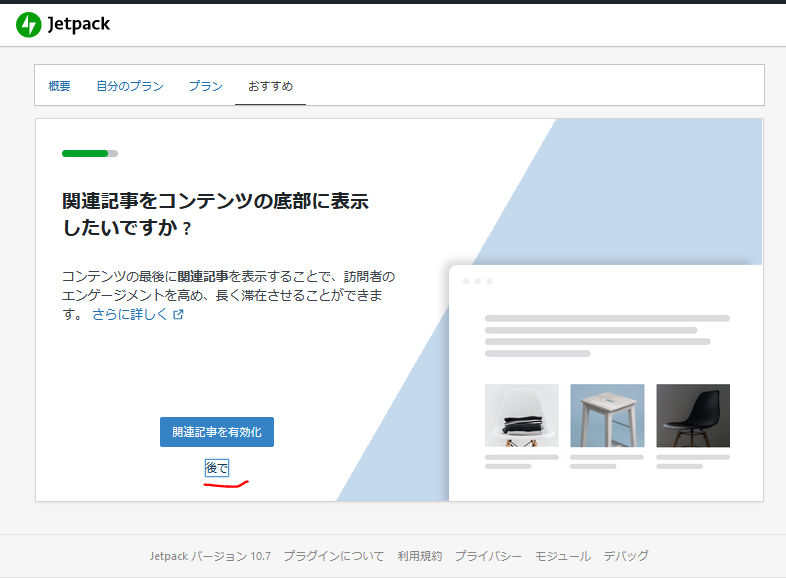Open the さらに詳しく link

click(130, 314)
